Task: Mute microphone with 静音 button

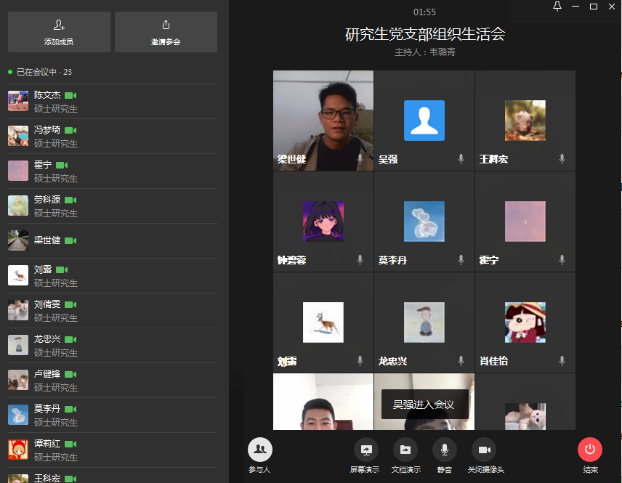Action: click(x=443, y=450)
